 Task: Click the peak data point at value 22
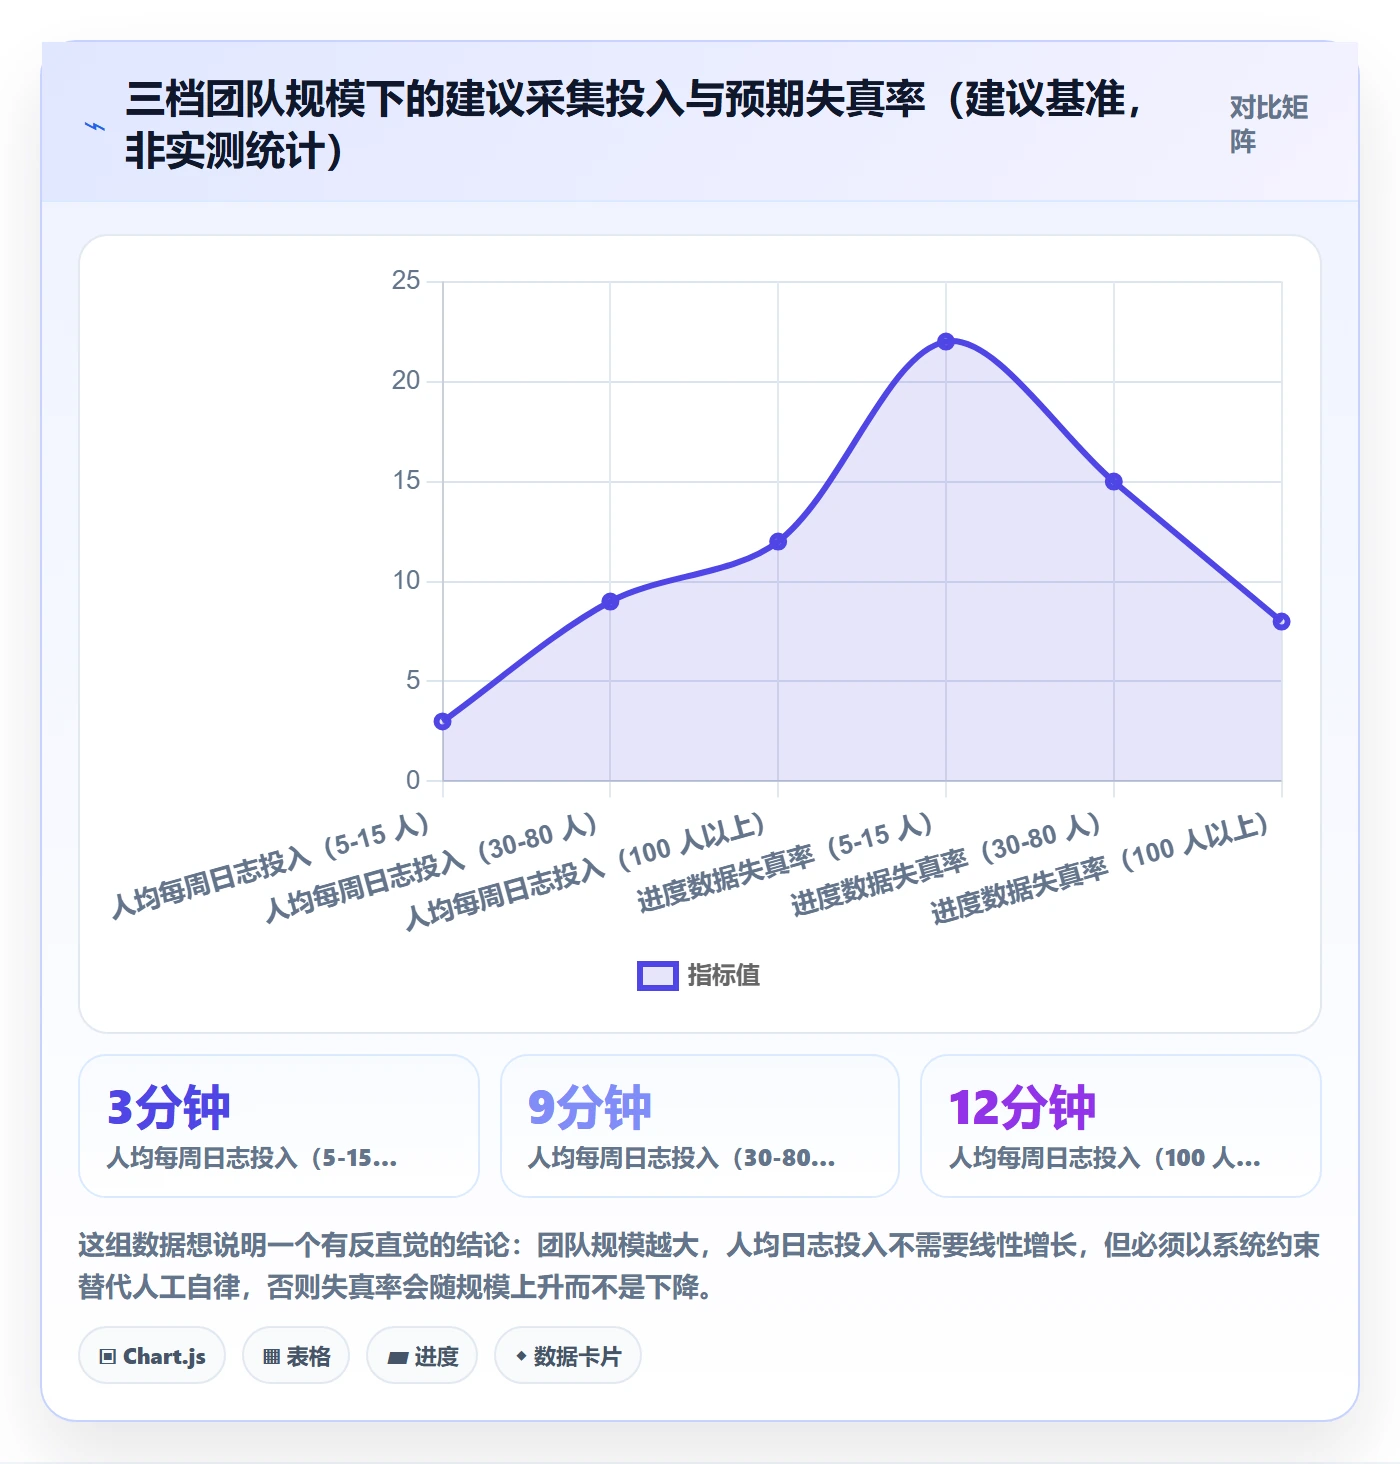946,341
